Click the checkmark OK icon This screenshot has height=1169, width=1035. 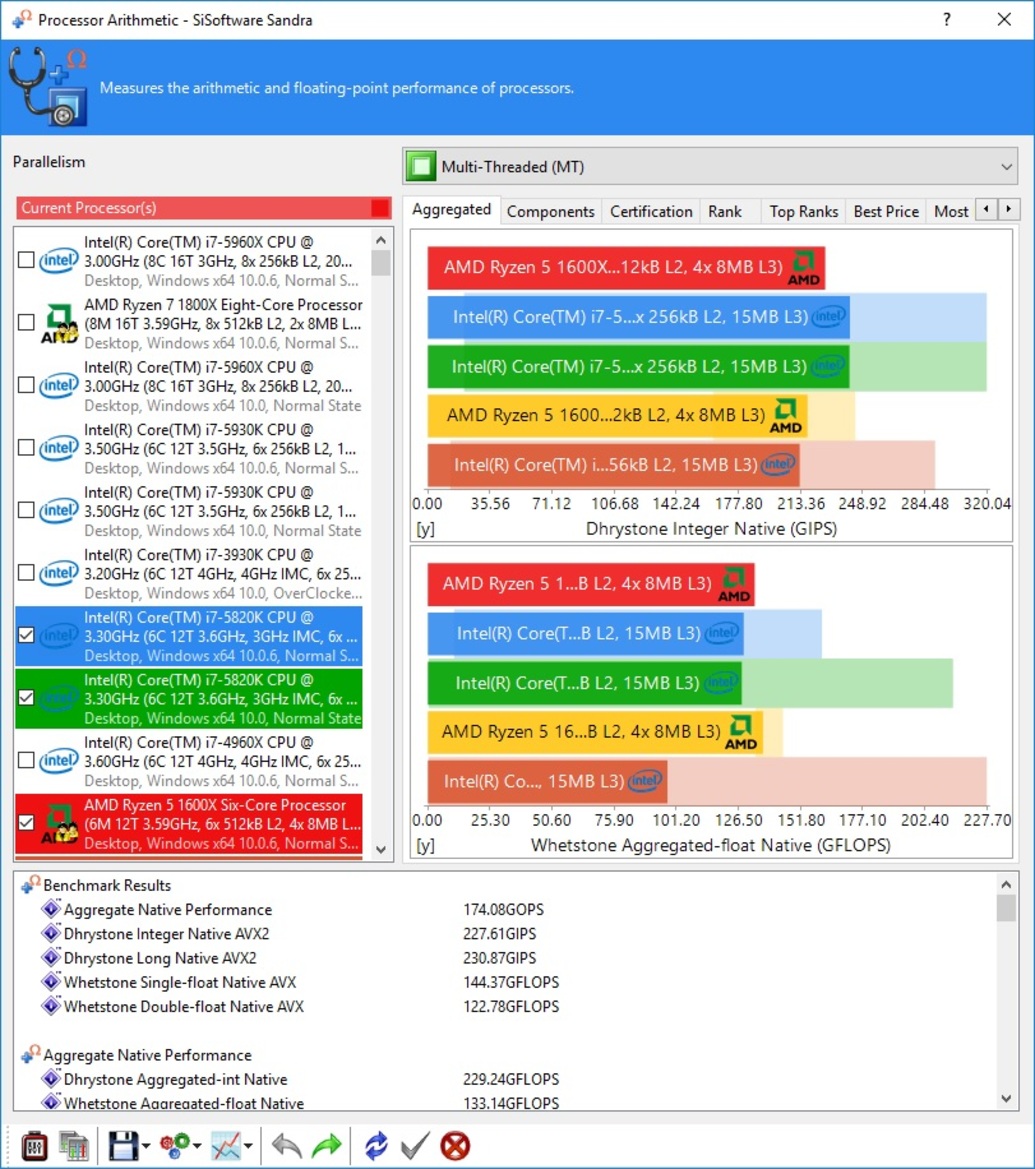tap(415, 1146)
